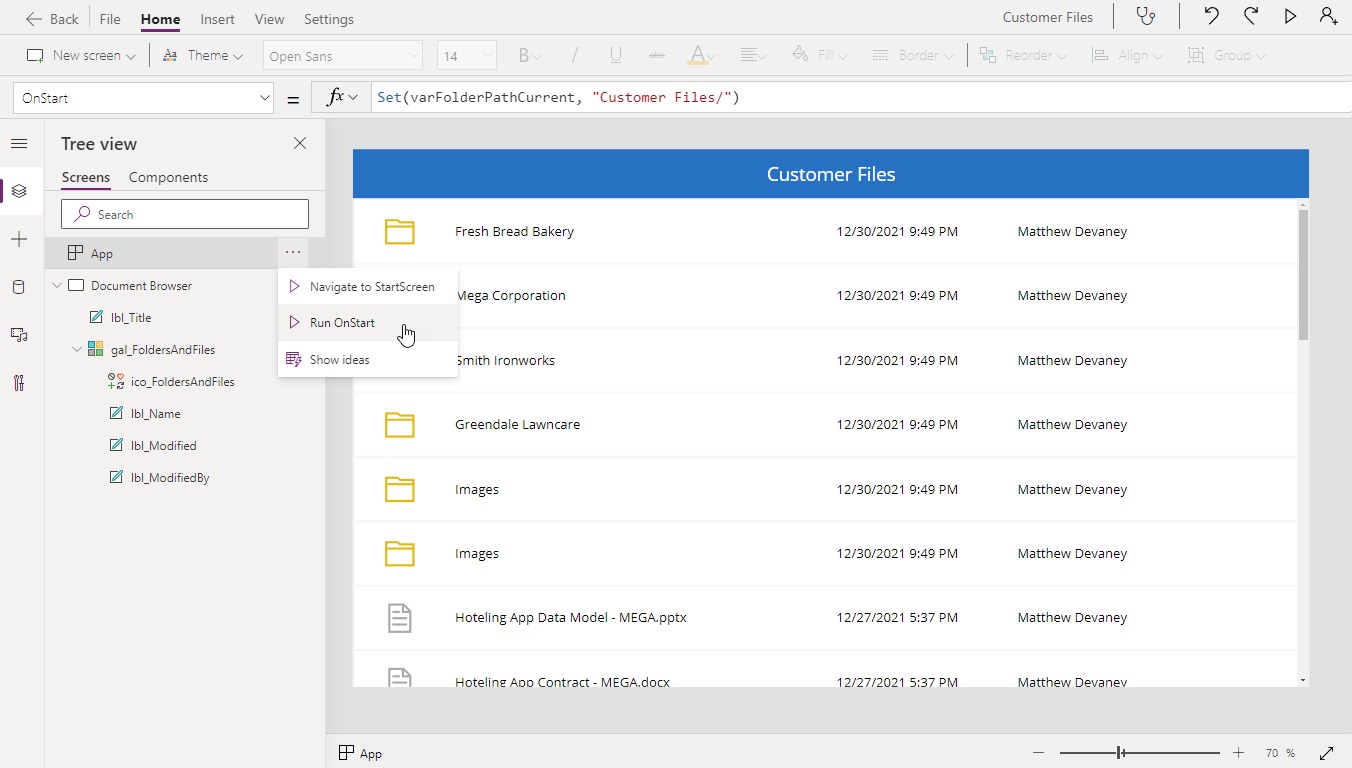Open the Media pane in the left rail
Screen dimensions: 1352x768
pos(19,335)
